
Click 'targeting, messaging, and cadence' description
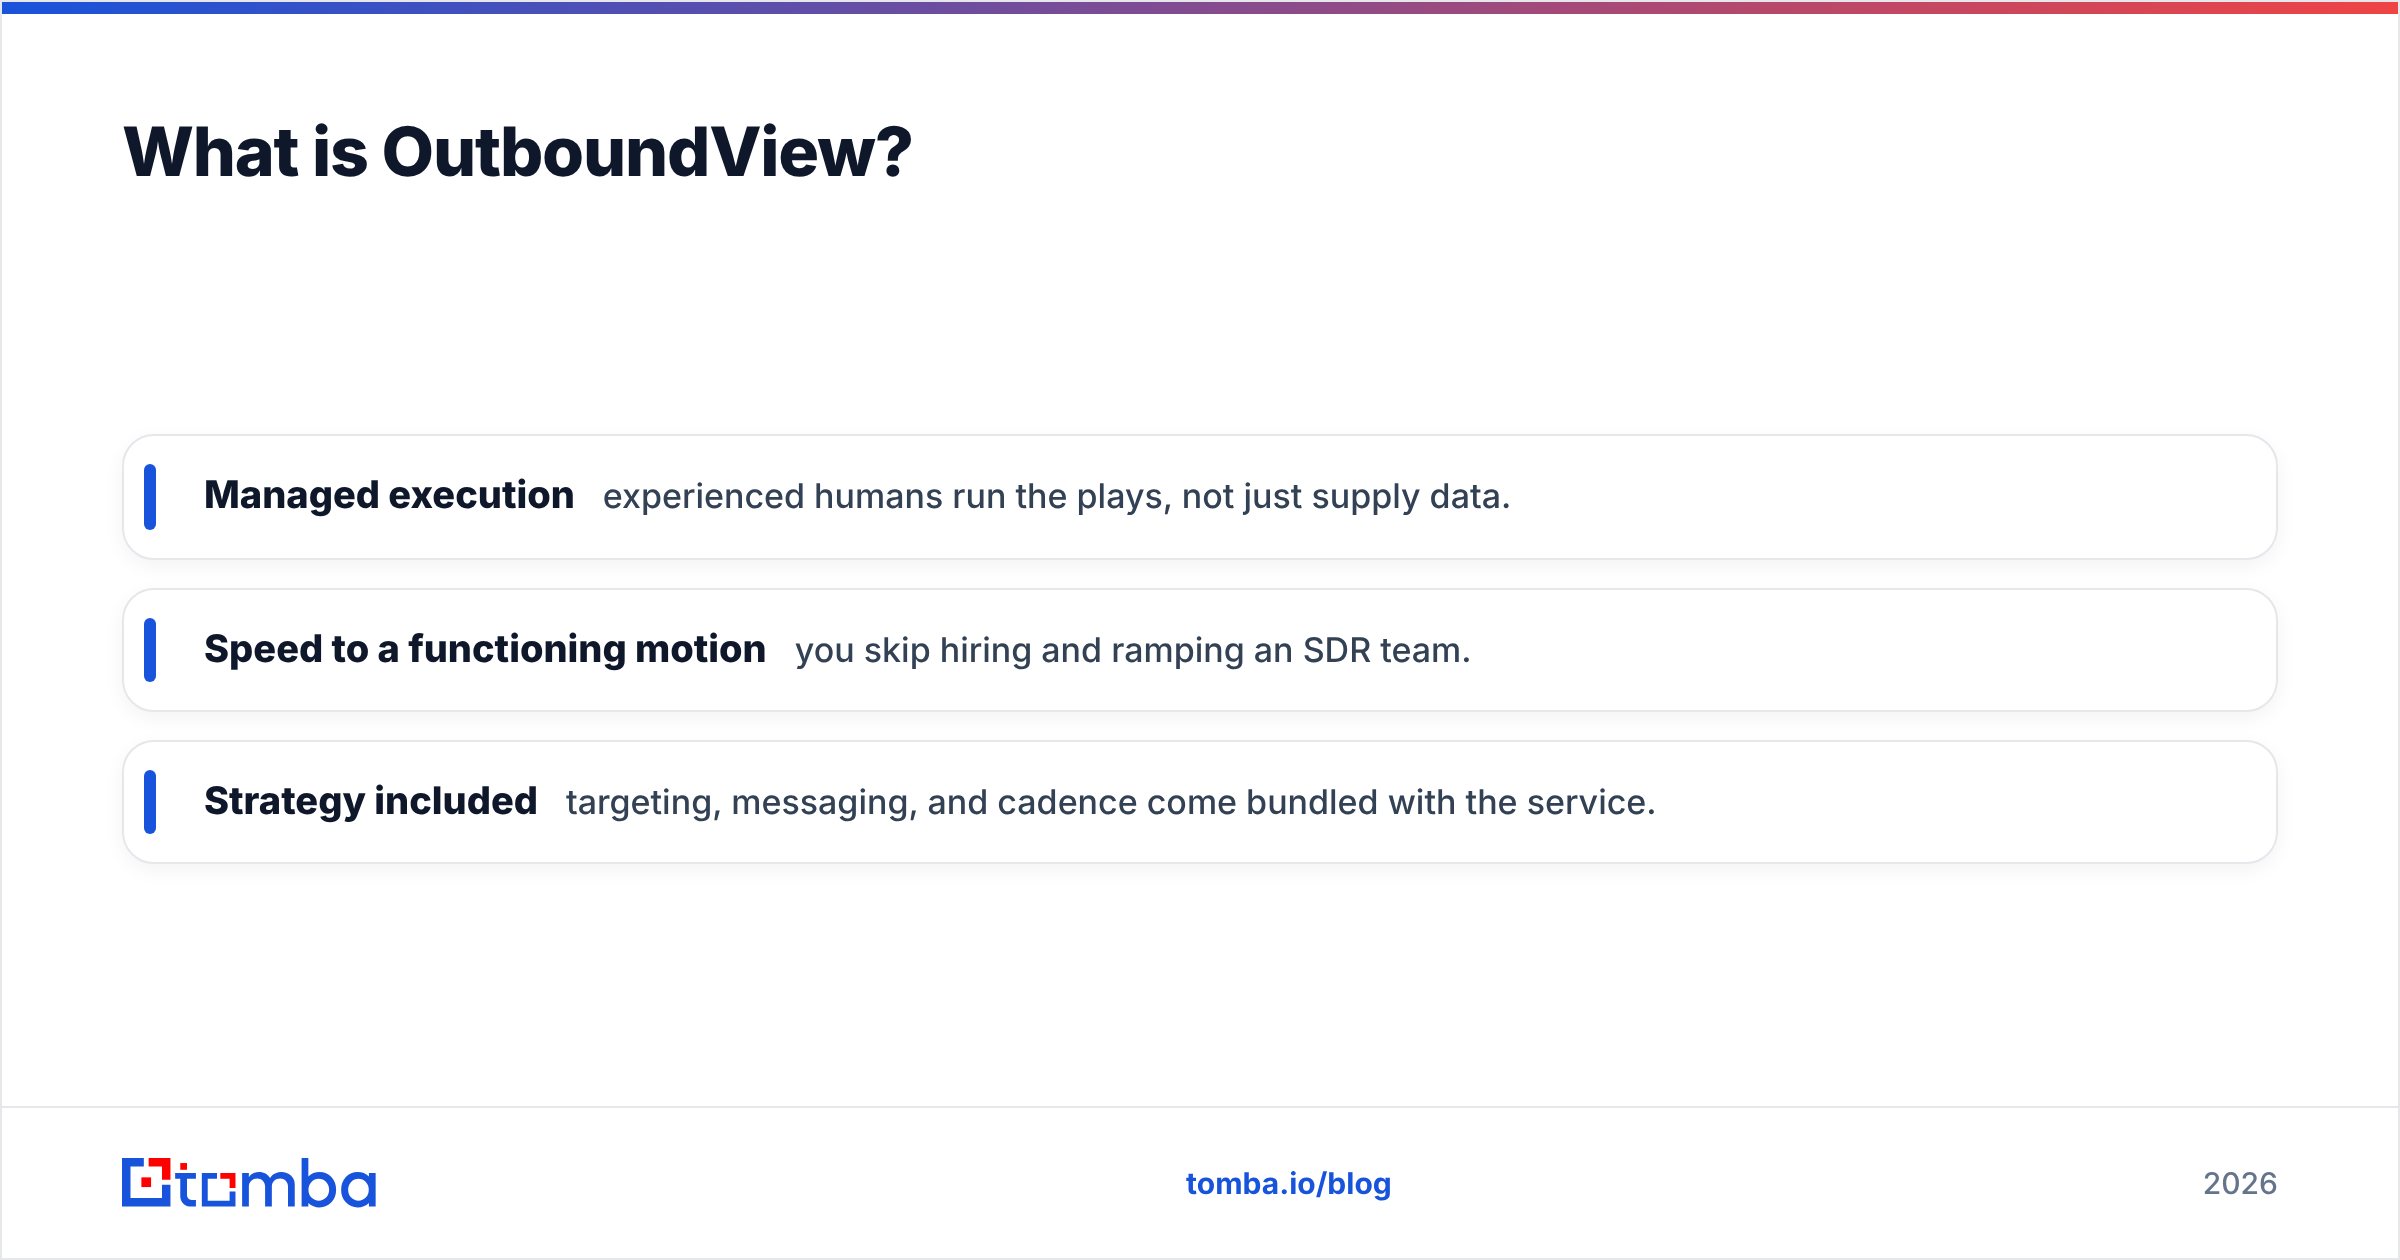(x=1111, y=803)
